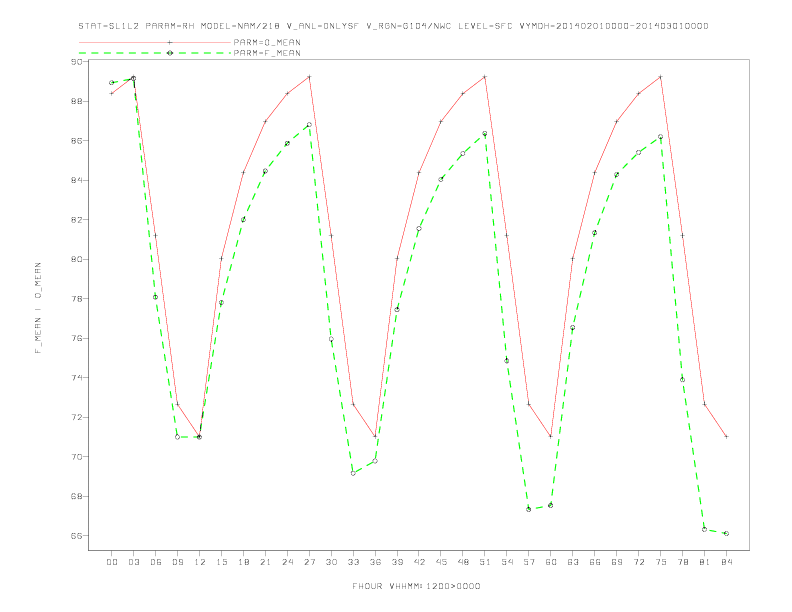
Task: Select the F_MEAN circle marker at hour 81
Action: [x=705, y=529]
